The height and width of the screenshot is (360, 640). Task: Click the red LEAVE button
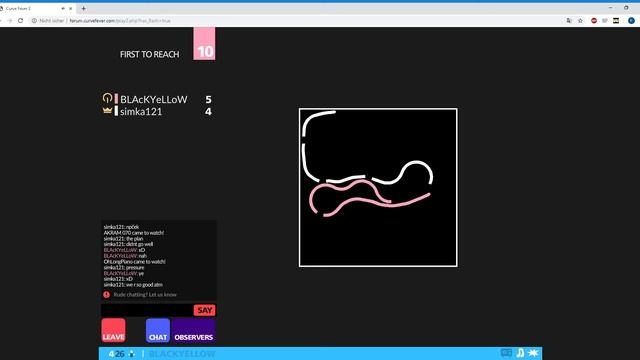point(113,330)
